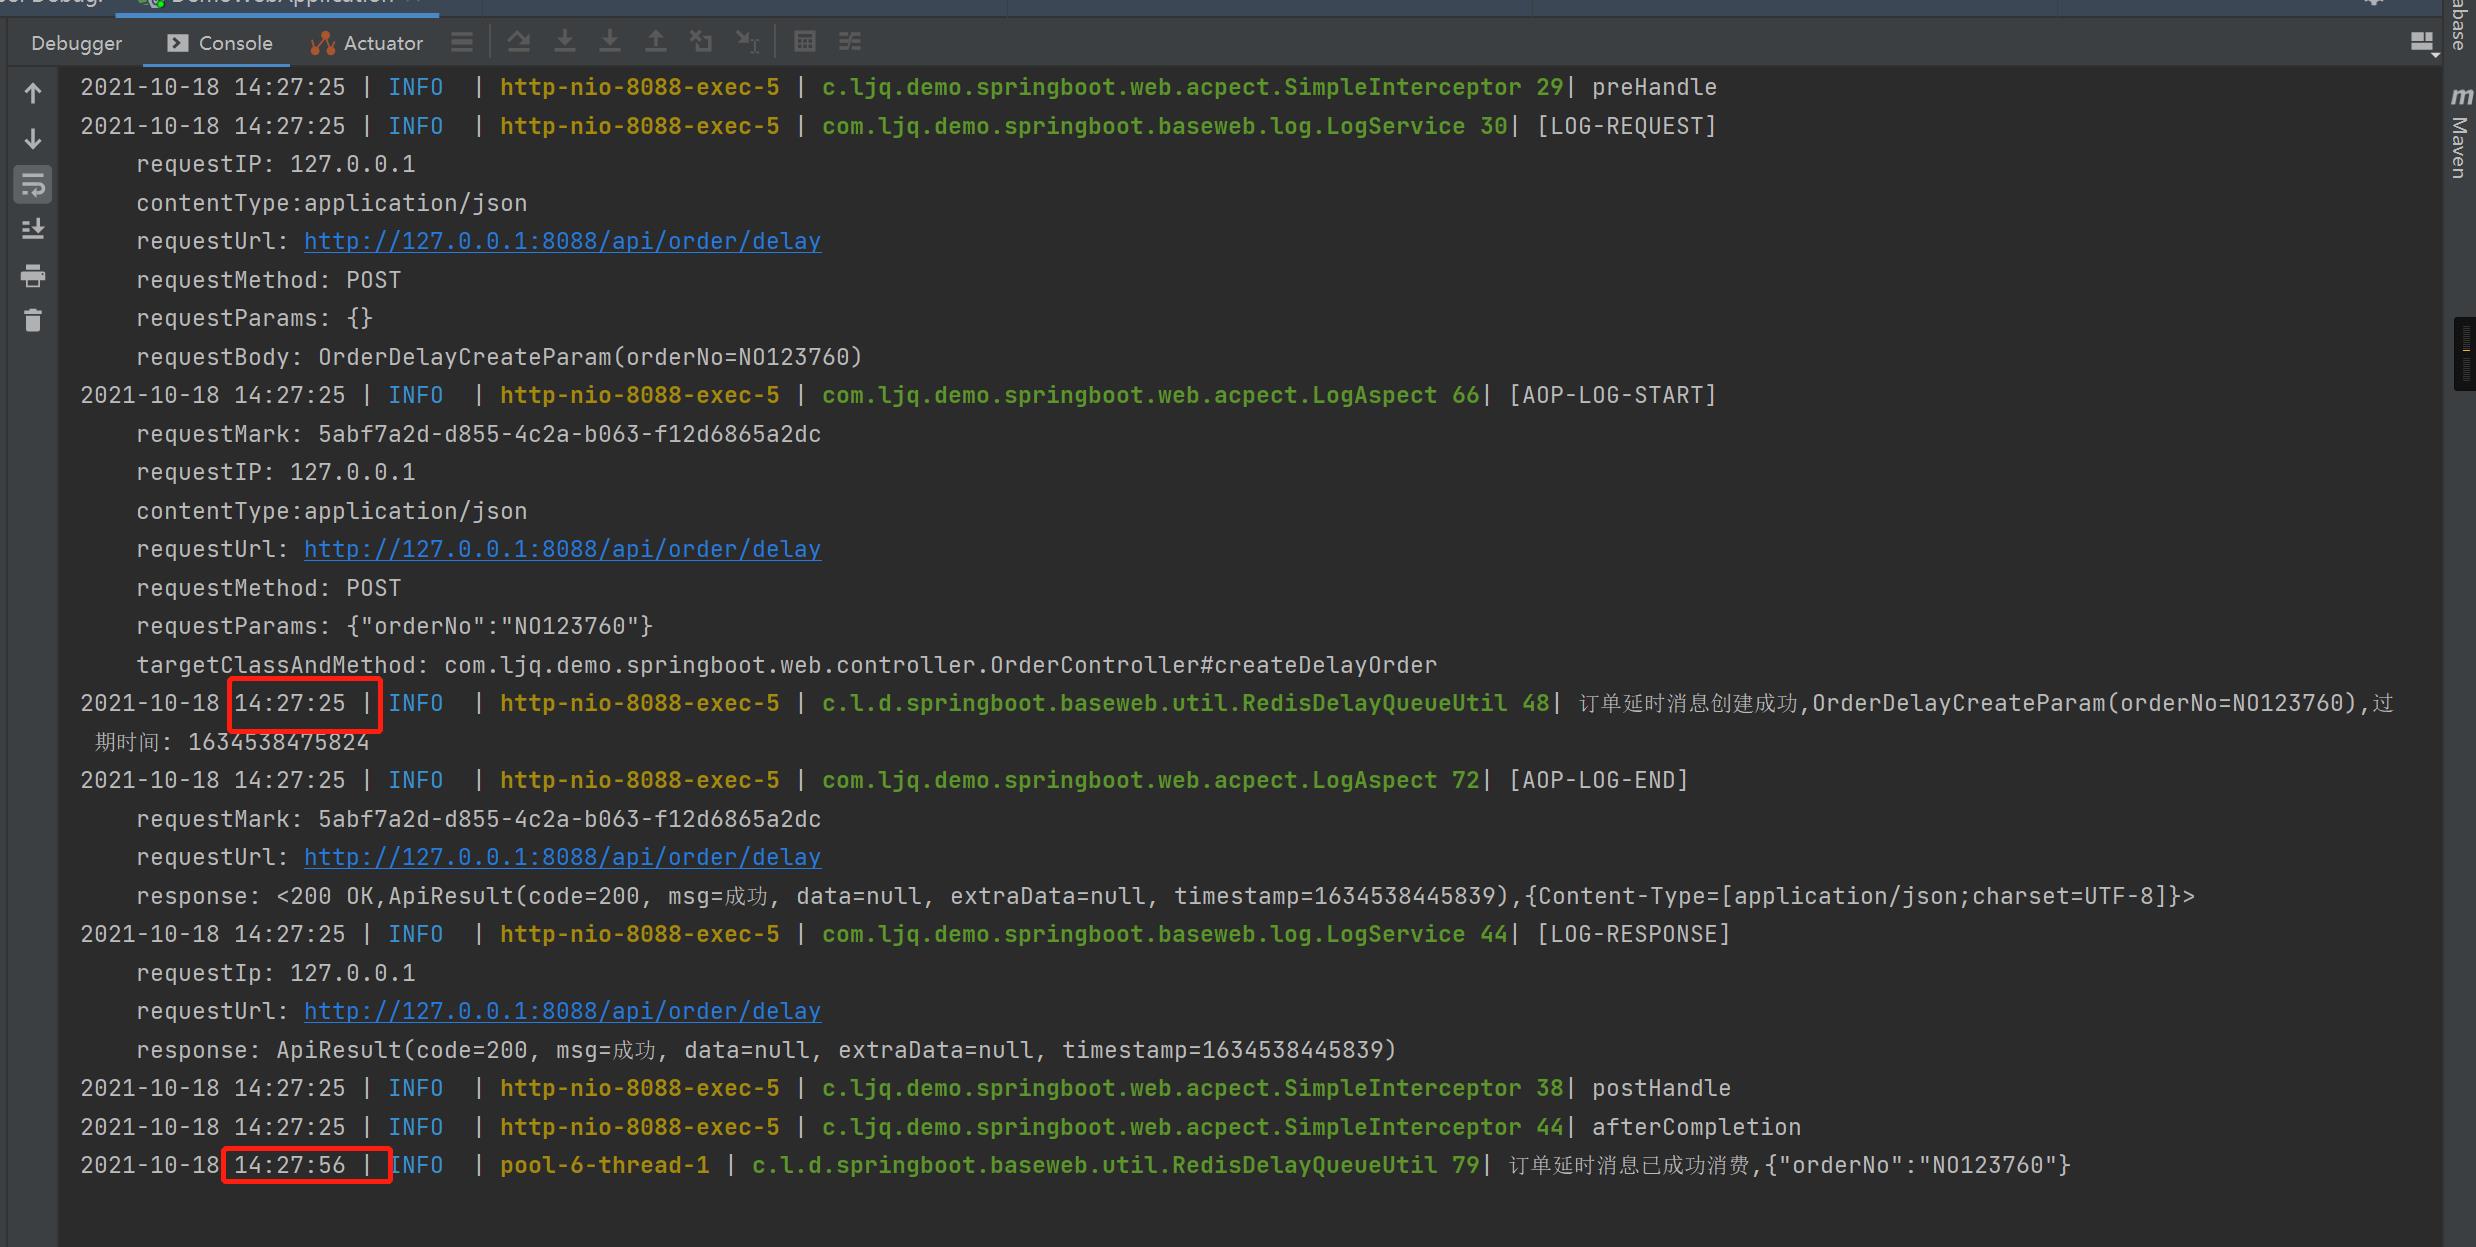Clear all console output with trash icon
Image resolution: width=2476 pixels, height=1247 pixels.
[33, 320]
